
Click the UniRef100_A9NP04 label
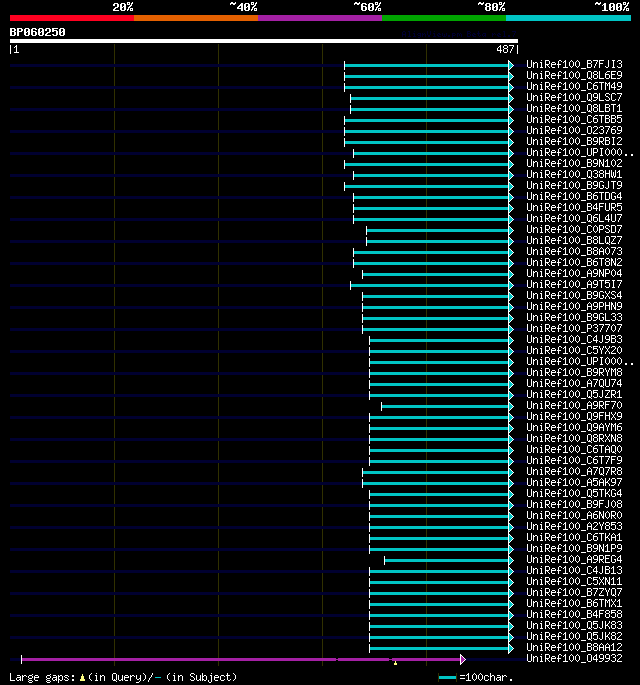coord(574,273)
